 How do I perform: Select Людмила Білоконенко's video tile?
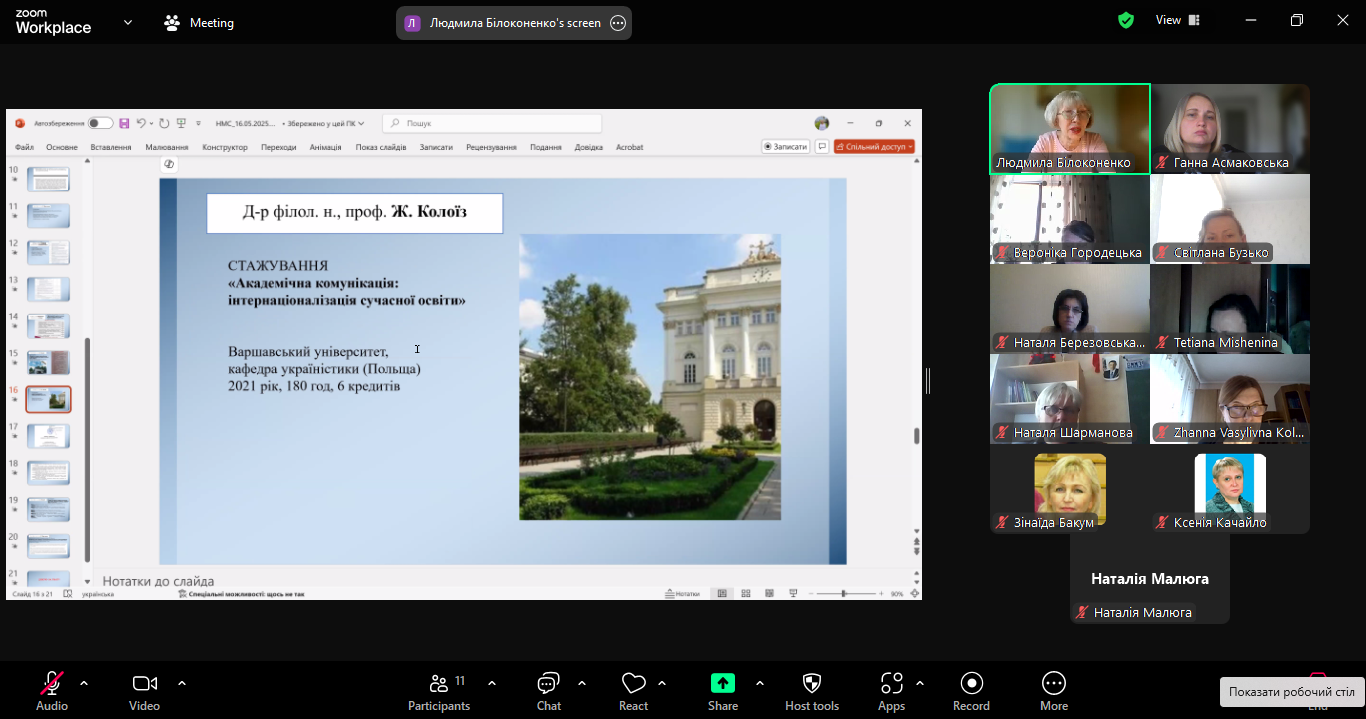[1069, 129]
